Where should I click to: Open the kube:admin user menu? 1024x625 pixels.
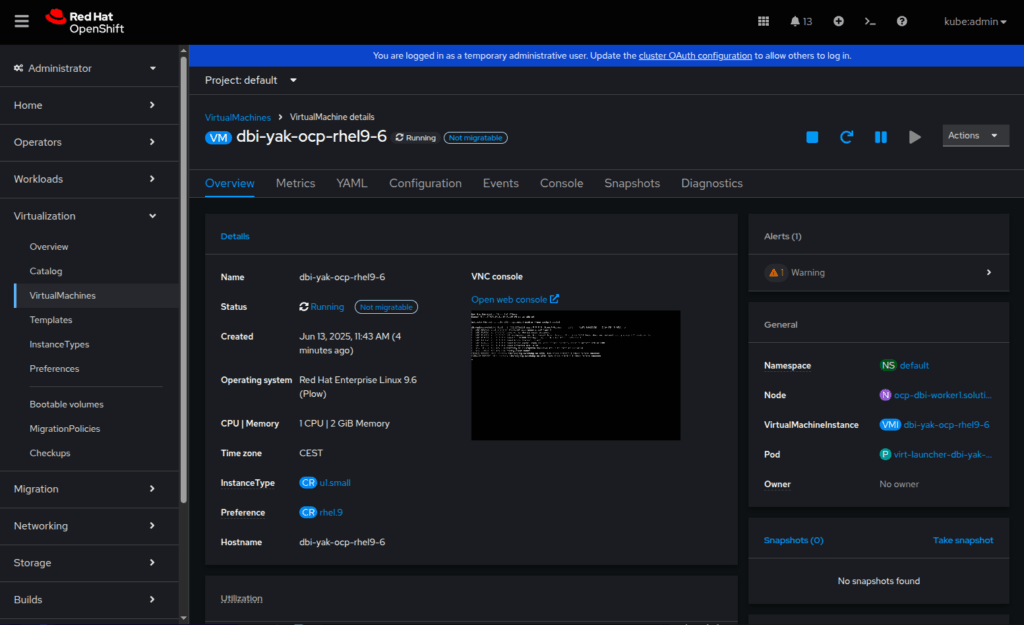coord(975,22)
